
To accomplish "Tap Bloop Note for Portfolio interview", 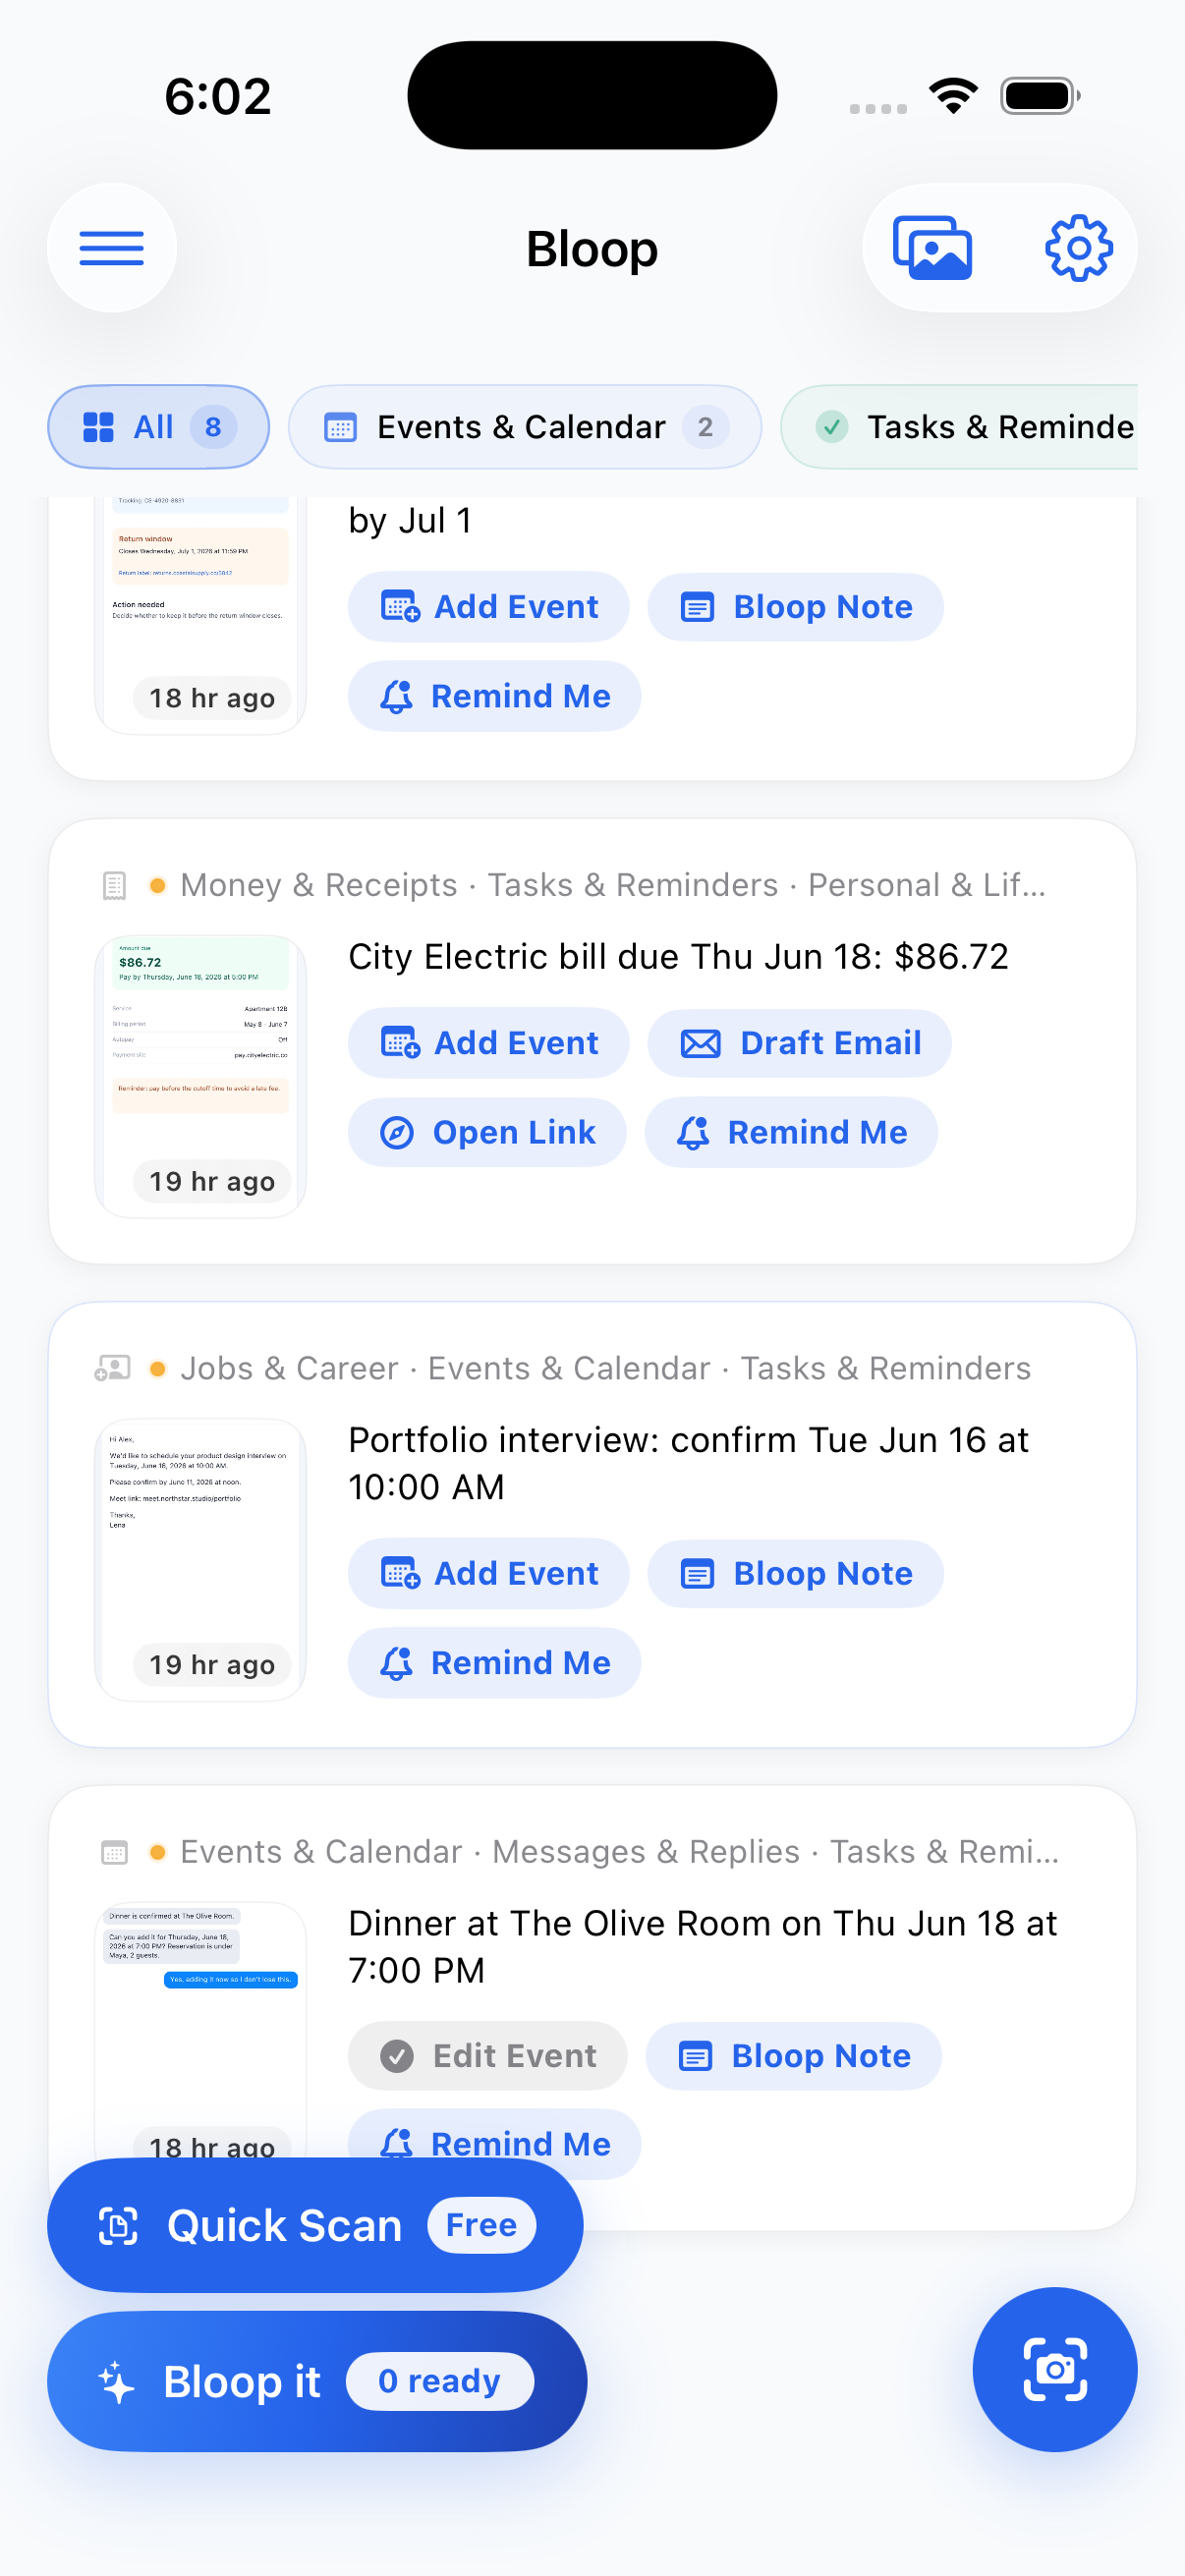I will (796, 1573).
